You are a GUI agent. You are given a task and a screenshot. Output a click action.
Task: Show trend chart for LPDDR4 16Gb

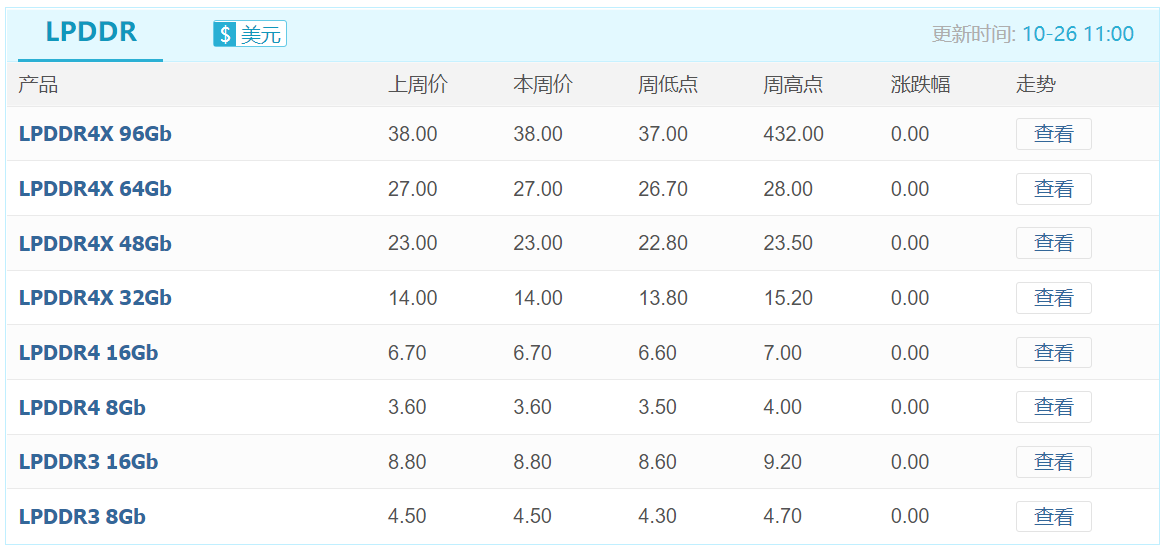click(x=1054, y=352)
